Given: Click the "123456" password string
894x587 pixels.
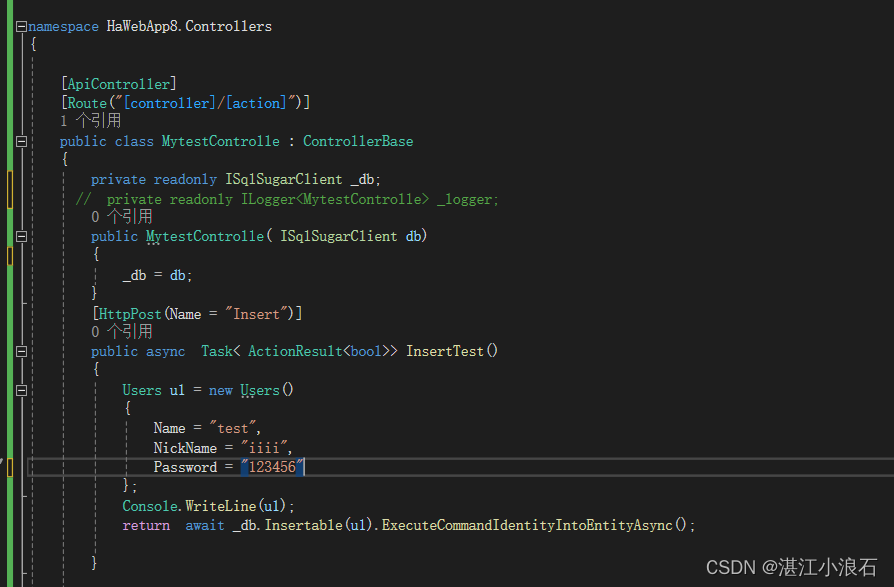Looking at the screenshot, I should click(x=272, y=467).
